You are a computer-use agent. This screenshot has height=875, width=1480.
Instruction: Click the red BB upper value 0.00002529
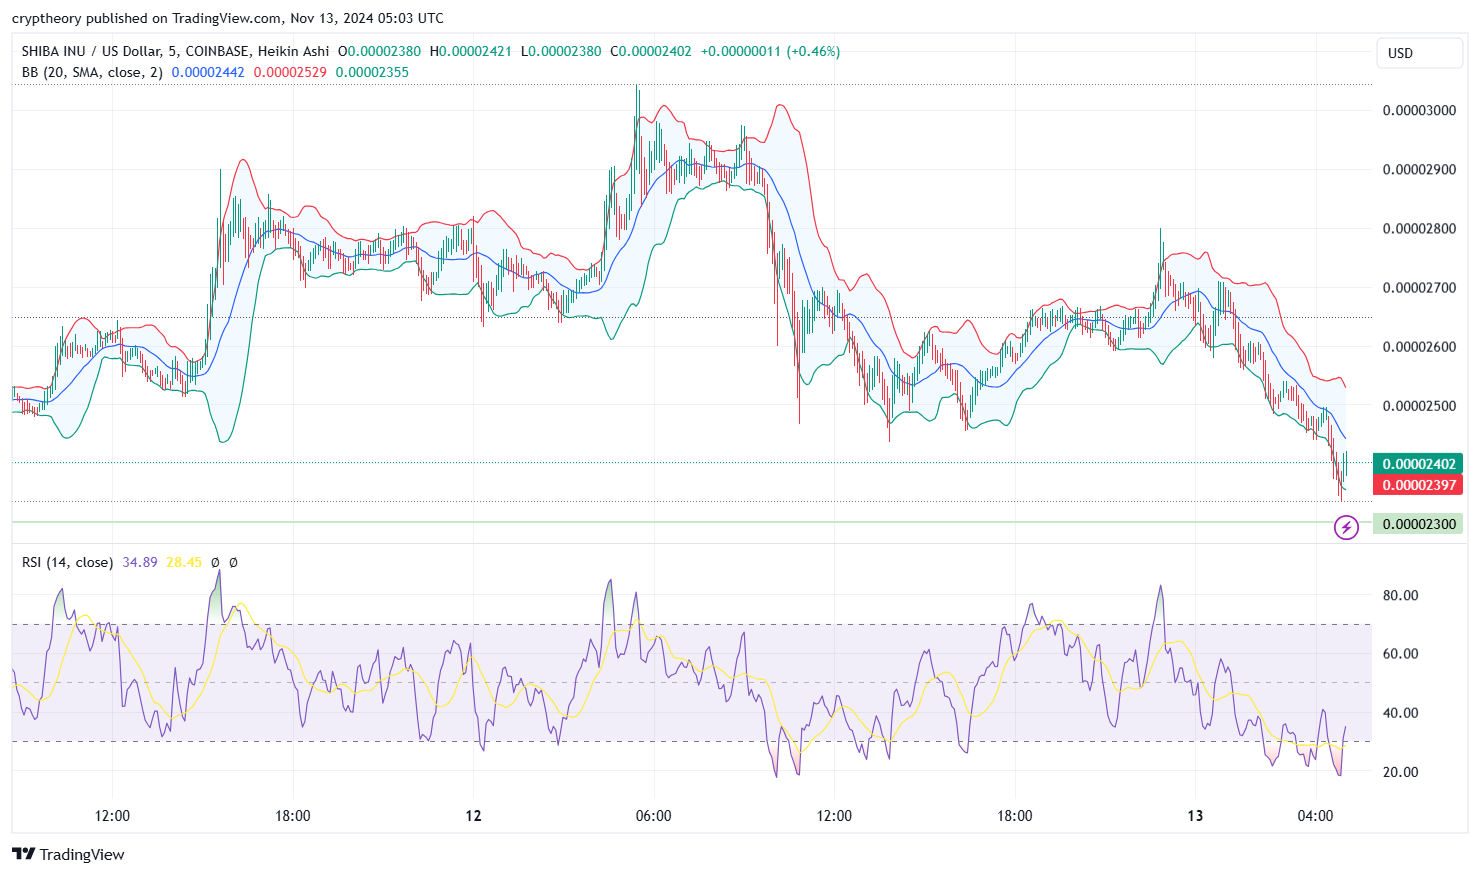290,72
